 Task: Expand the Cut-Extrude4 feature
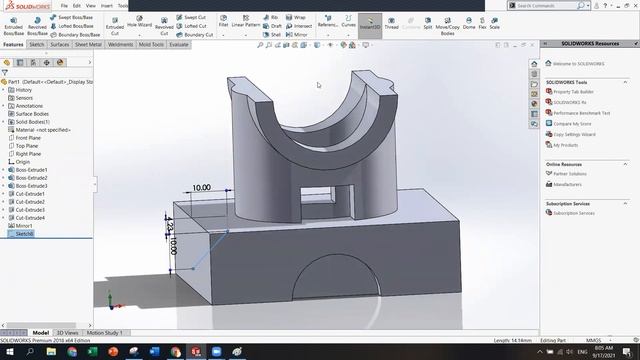(x=4, y=218)
